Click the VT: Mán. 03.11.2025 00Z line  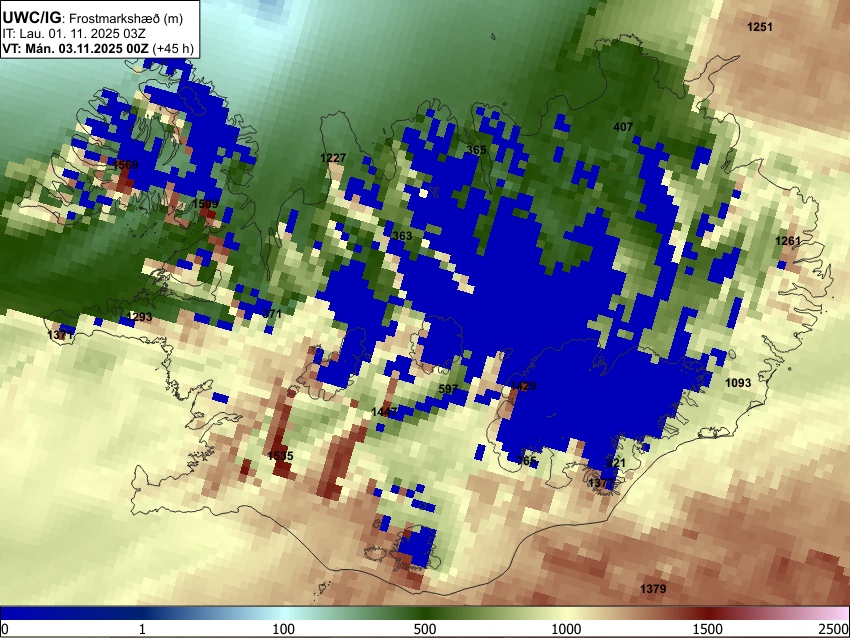pos(98,48)
